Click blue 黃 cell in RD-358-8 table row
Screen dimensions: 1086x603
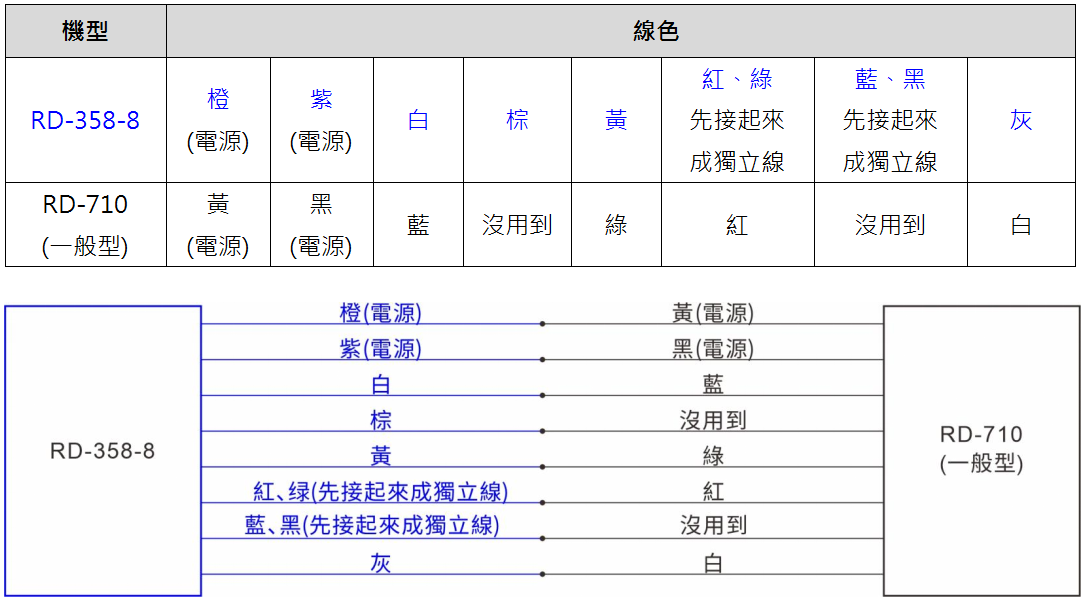click(616, 120)
